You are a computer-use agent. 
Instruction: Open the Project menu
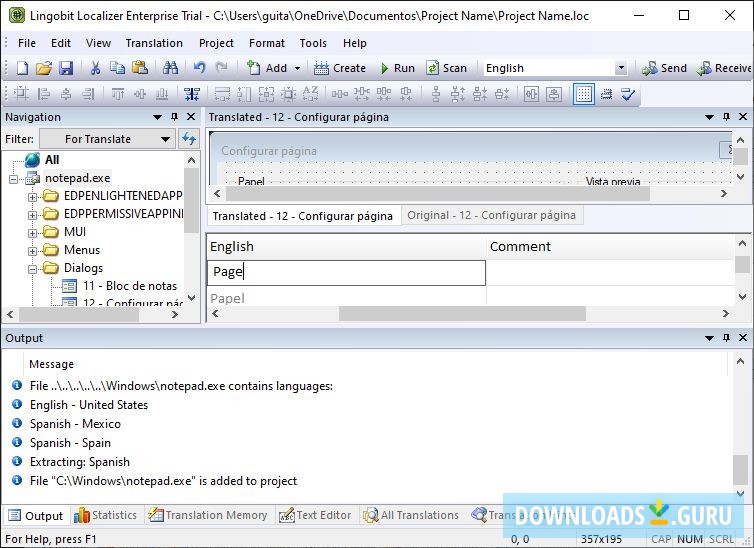[216, 43]
